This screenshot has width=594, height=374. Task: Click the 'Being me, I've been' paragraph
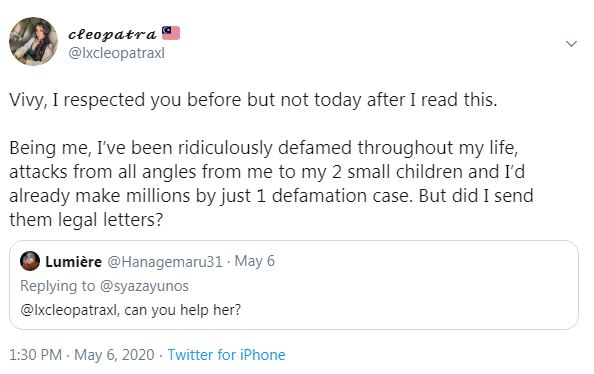coord(271,183)
